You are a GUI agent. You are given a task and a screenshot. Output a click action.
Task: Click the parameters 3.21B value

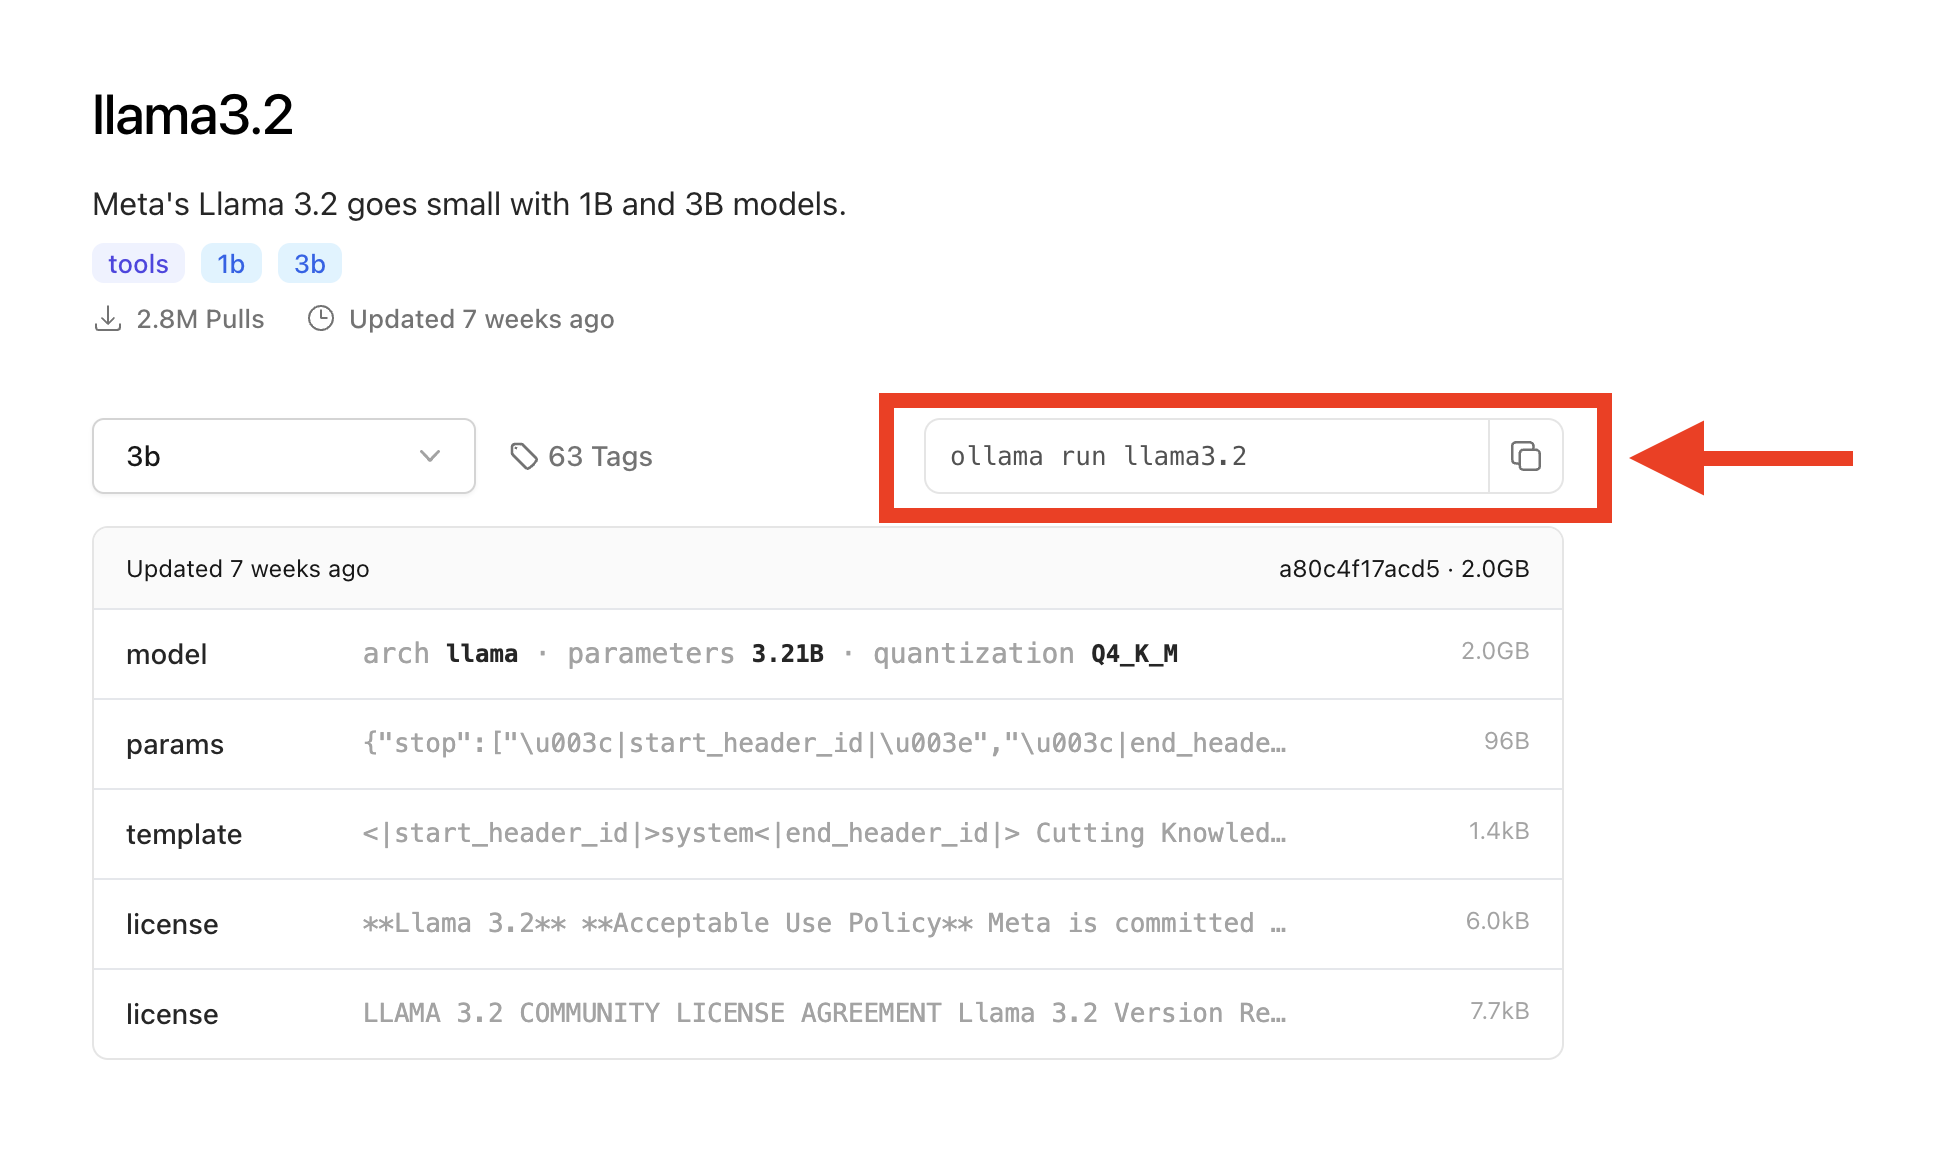(x=788, y=654)
